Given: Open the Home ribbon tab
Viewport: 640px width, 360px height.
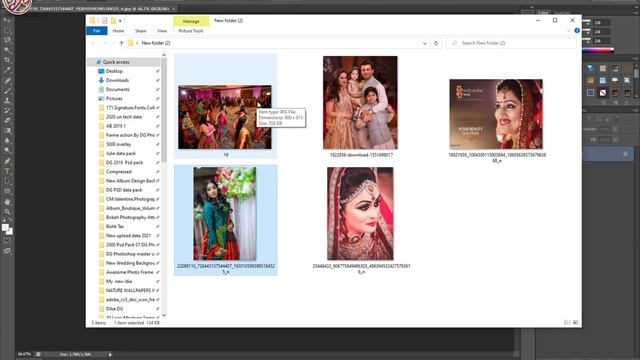Looking at the screenshot, I should pos(118,31).
